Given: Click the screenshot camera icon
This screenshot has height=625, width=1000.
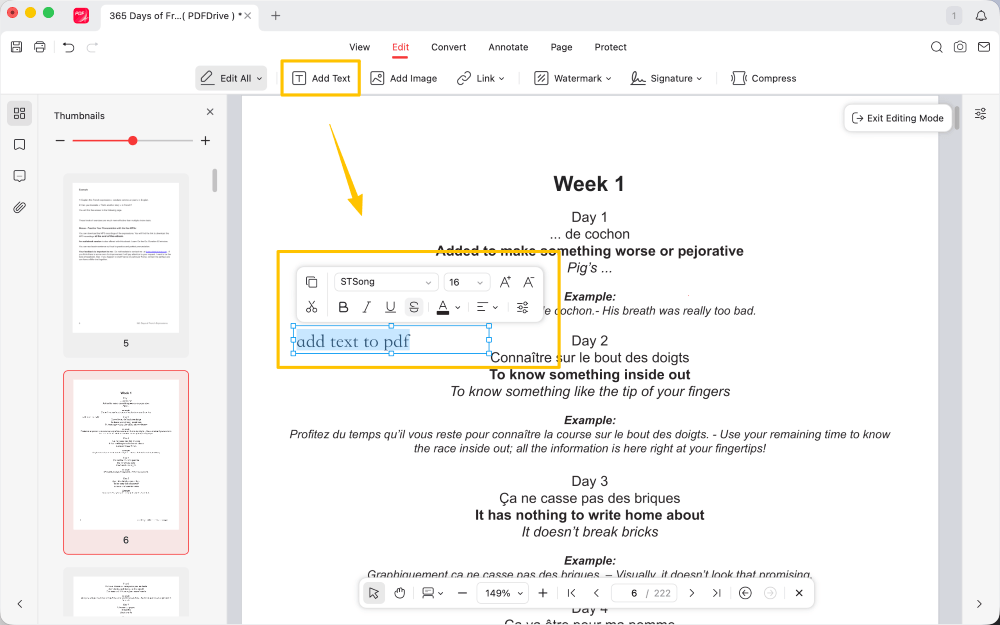Looking at the screenshot, I should point(960,47).
